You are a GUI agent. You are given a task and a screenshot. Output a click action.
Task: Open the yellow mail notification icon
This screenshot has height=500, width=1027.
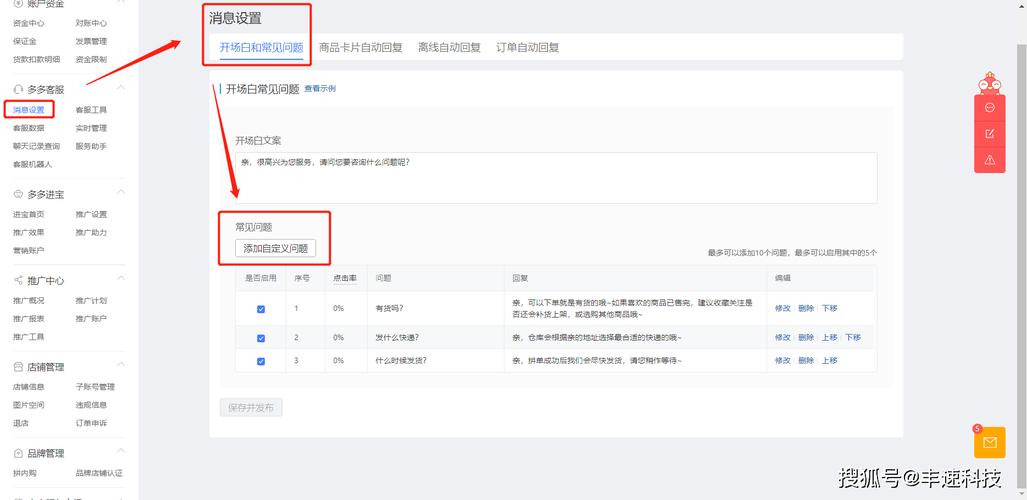tap(990, 442)
